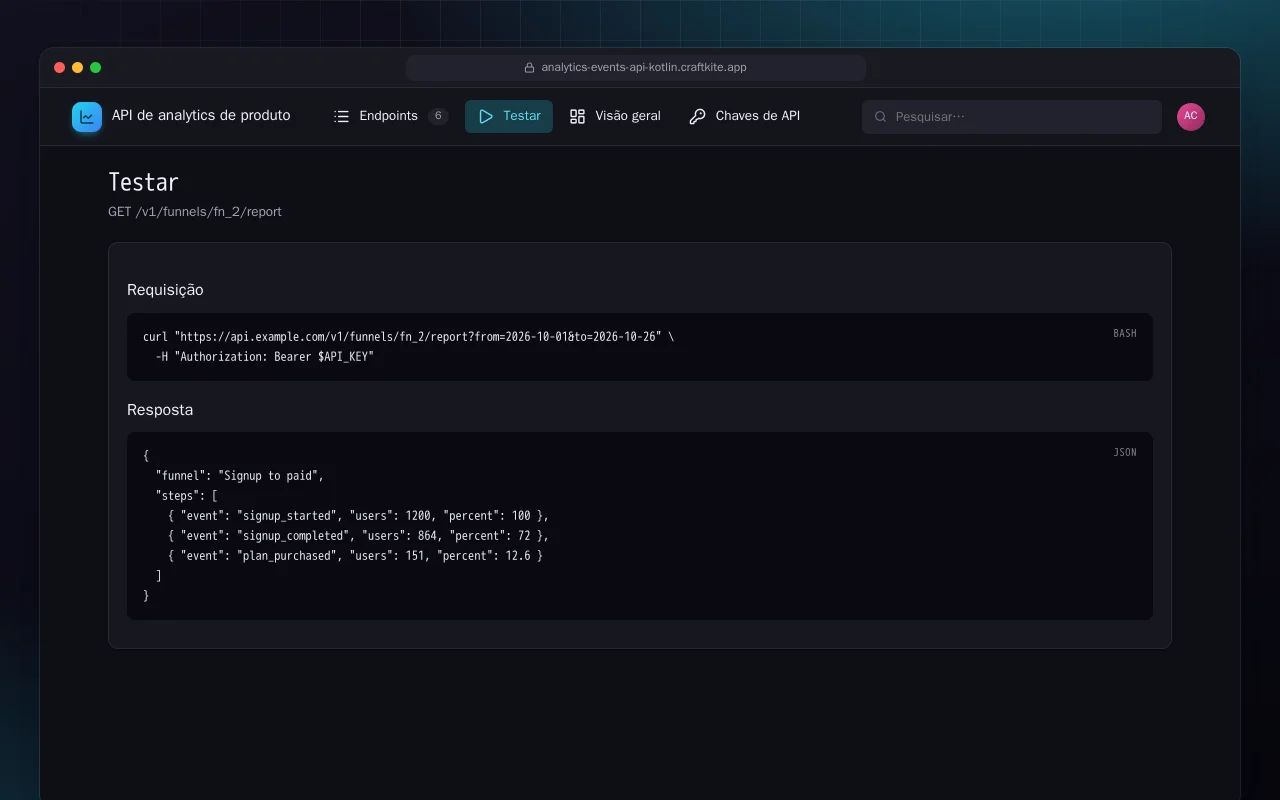Click the "funnel": "Signup to paid" line
The width and height of the screenshot is (1280, 800).
click(x=240, y=476)
